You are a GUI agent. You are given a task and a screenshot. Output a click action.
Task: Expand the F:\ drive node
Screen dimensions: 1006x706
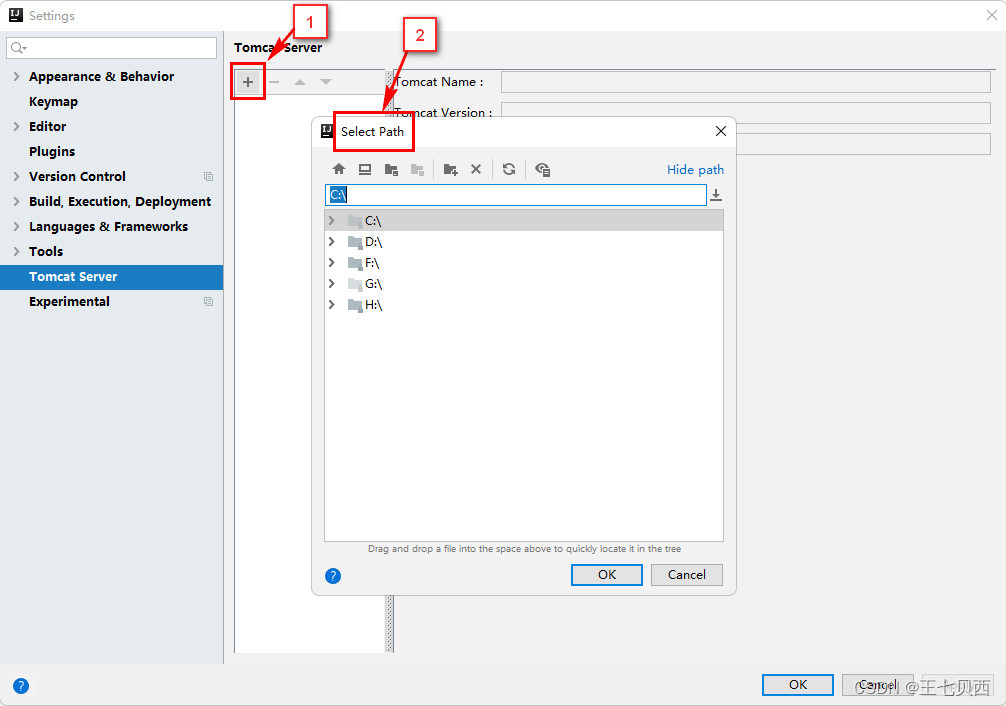click(332, 263)
